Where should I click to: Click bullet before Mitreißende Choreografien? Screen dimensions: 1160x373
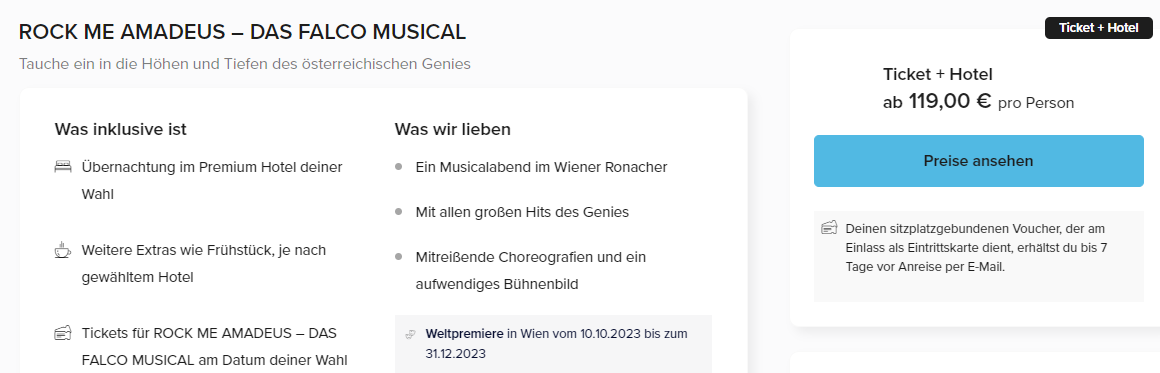pos(399,257)
